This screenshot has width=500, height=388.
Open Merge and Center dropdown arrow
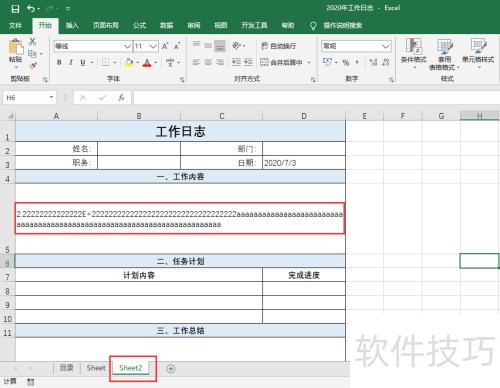pos(309,63)
